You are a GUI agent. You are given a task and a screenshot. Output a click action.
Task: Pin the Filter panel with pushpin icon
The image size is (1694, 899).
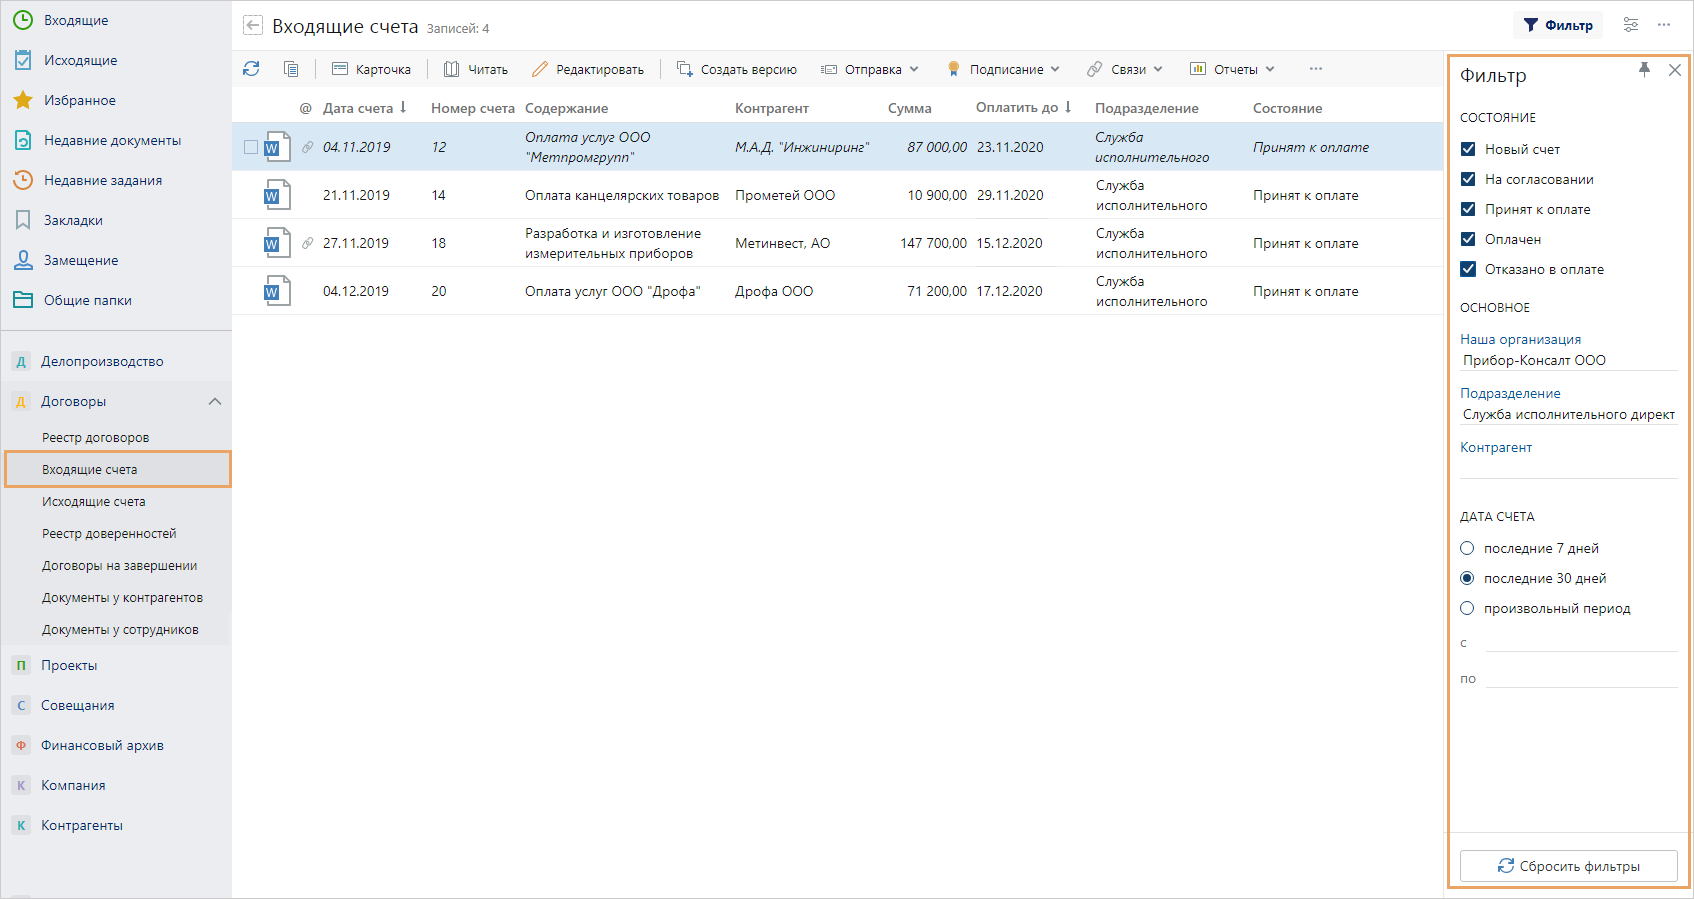tap(1644, 70)
